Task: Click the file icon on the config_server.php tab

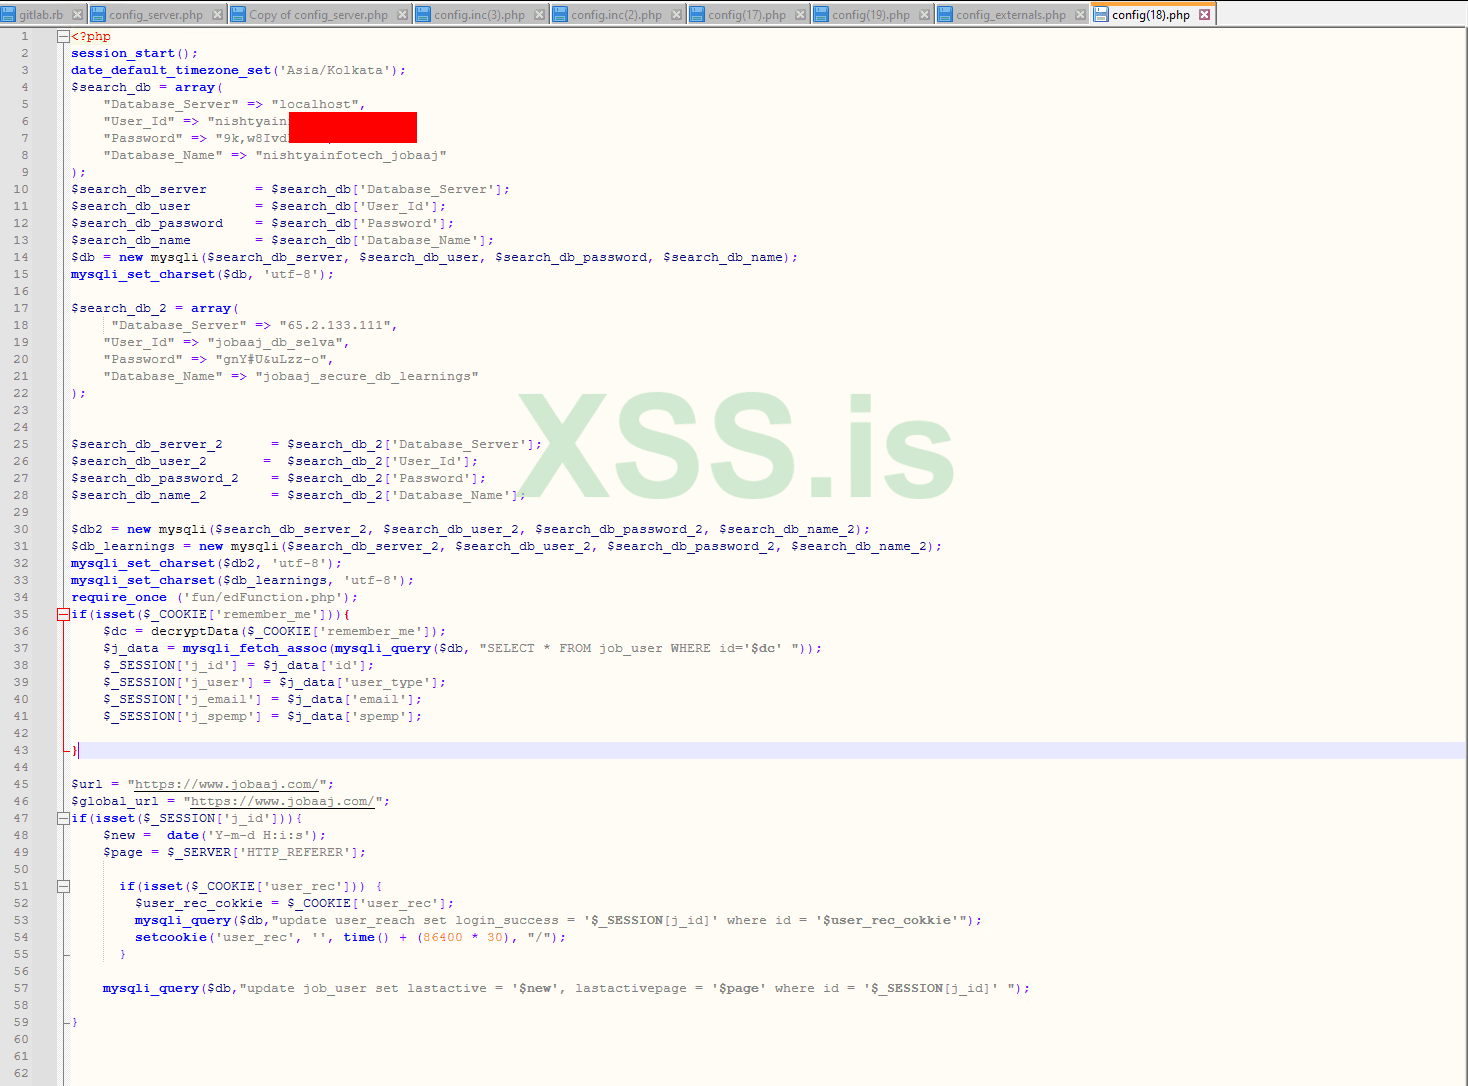Action: pos(97,14)
